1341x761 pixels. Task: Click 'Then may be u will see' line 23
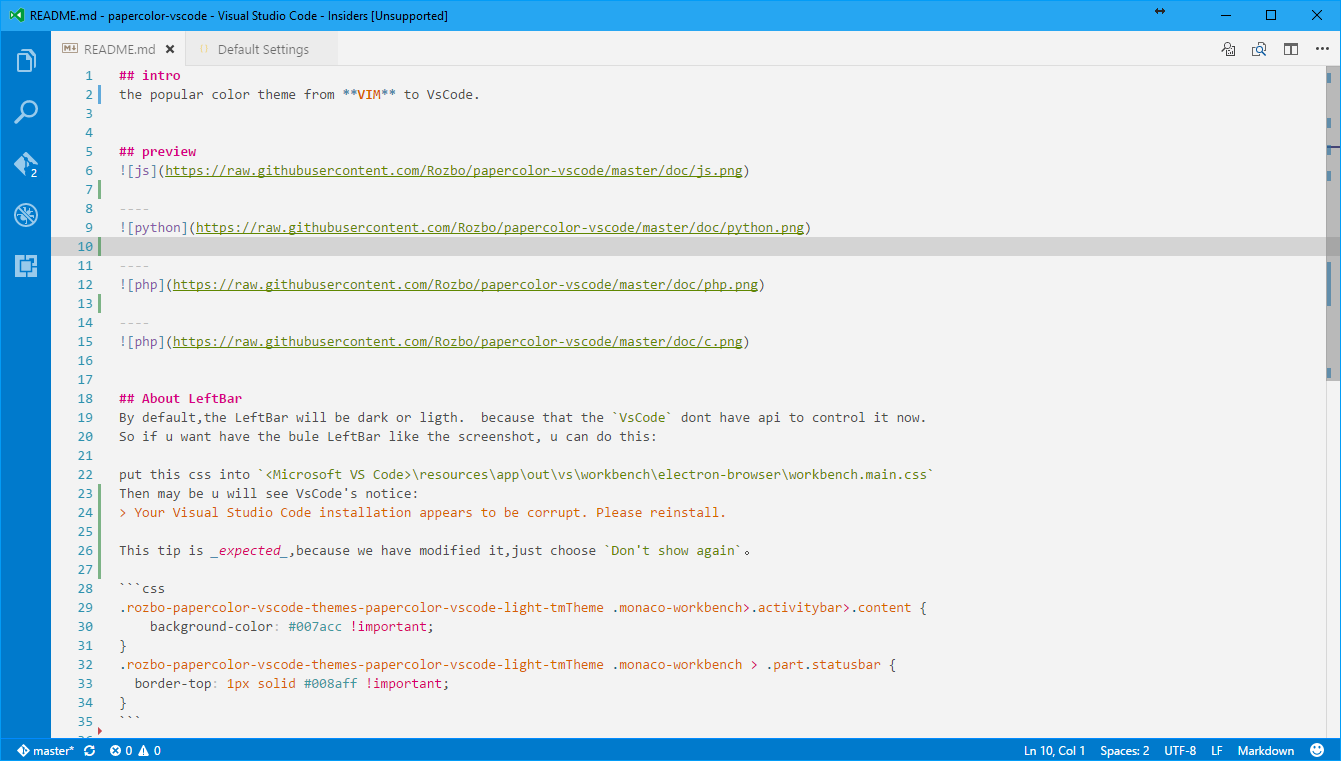click(x=269, y=494)
